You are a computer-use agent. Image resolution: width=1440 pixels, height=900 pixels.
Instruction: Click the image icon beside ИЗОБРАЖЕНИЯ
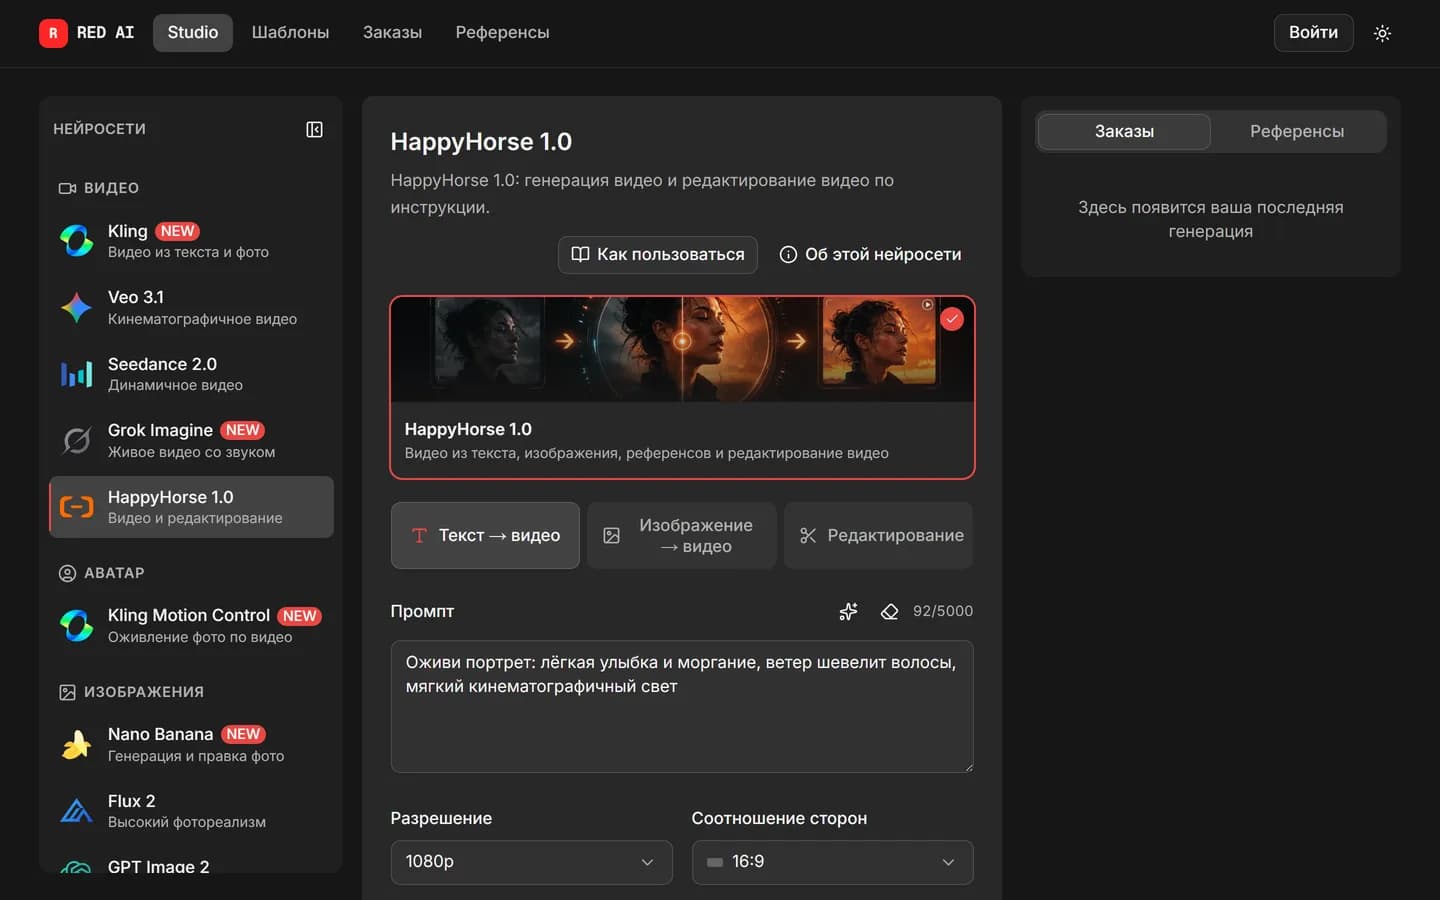[x=67, y=692]
